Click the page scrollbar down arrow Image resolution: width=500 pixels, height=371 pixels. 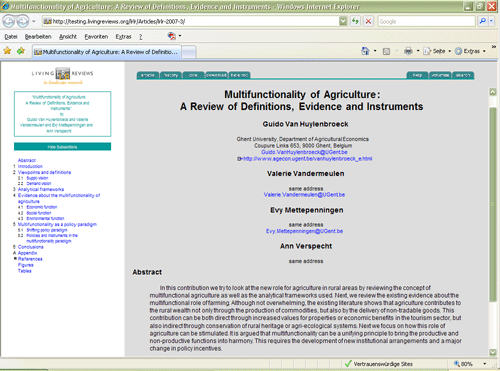493,352
